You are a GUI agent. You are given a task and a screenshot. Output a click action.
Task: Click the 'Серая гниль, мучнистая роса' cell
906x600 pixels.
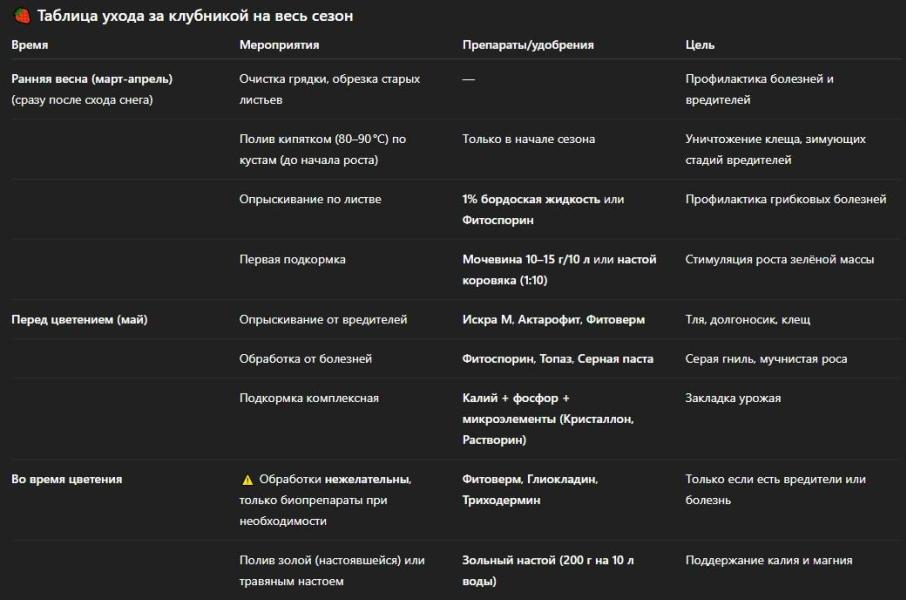766,359
